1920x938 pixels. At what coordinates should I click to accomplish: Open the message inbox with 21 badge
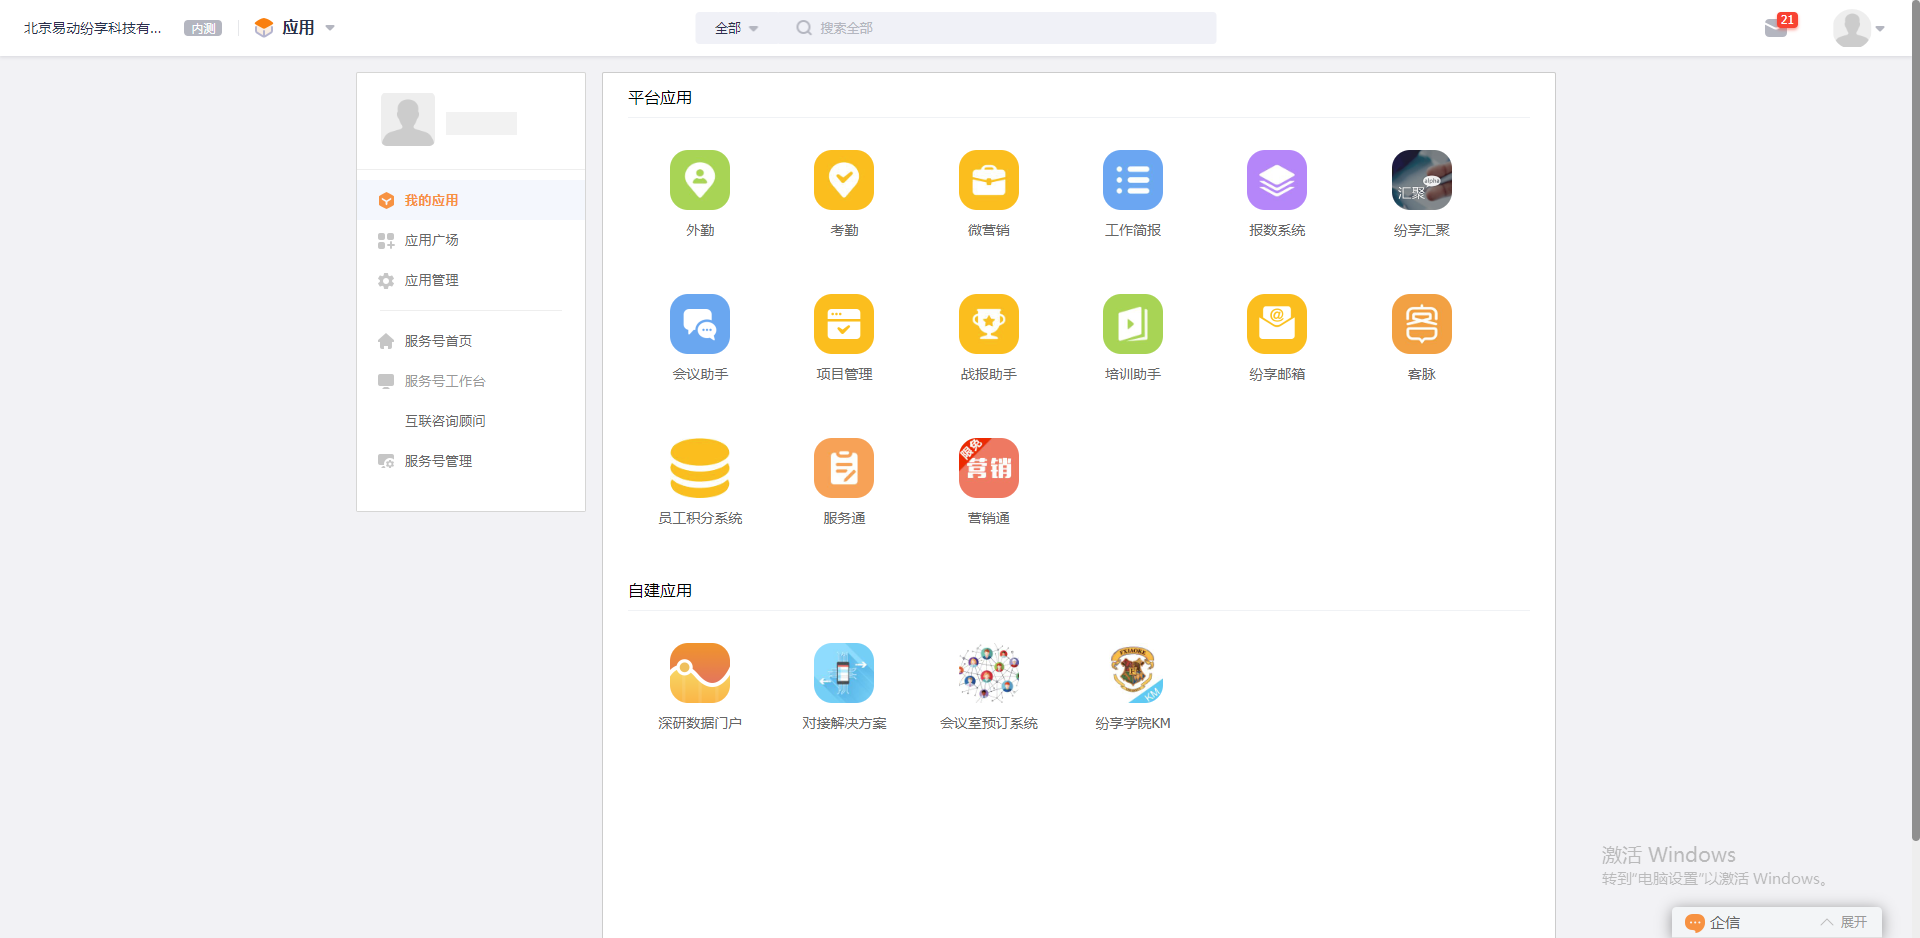click(x=1778, y=27)
